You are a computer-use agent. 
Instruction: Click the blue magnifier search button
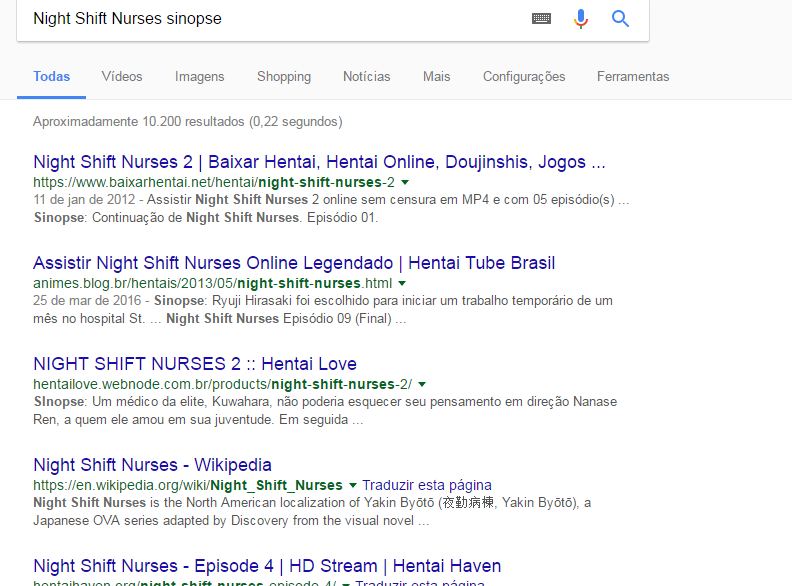point(620,19)
